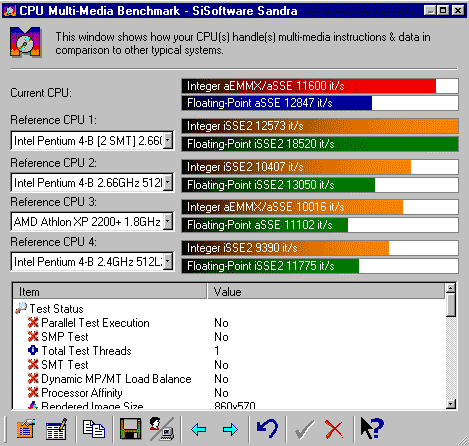Screen dimensions: 469x446
Task: Click the Floating-Point iSSE2 18520 bar
Action: (320, 144)
